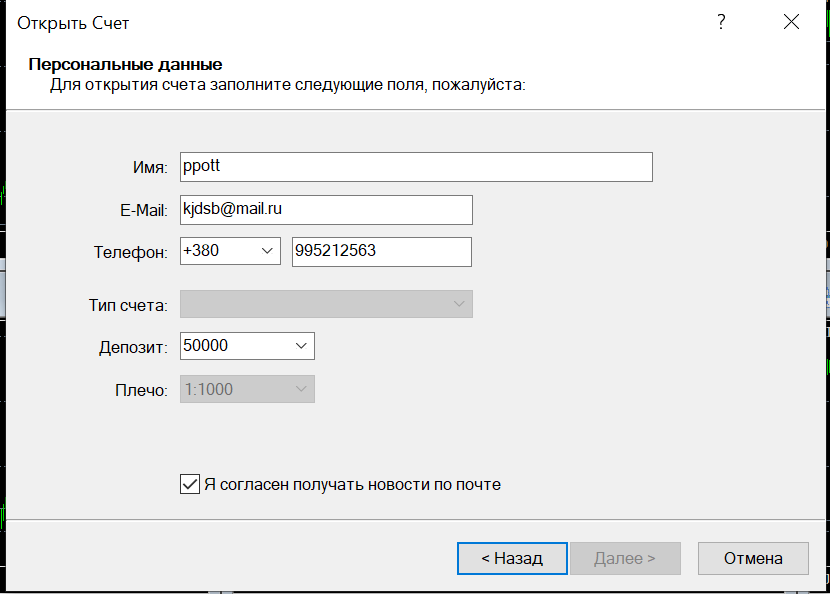Click the Тип счета chevron arrow
The width and height of the screenshot is (830, 594).
[x=459, y=304]
